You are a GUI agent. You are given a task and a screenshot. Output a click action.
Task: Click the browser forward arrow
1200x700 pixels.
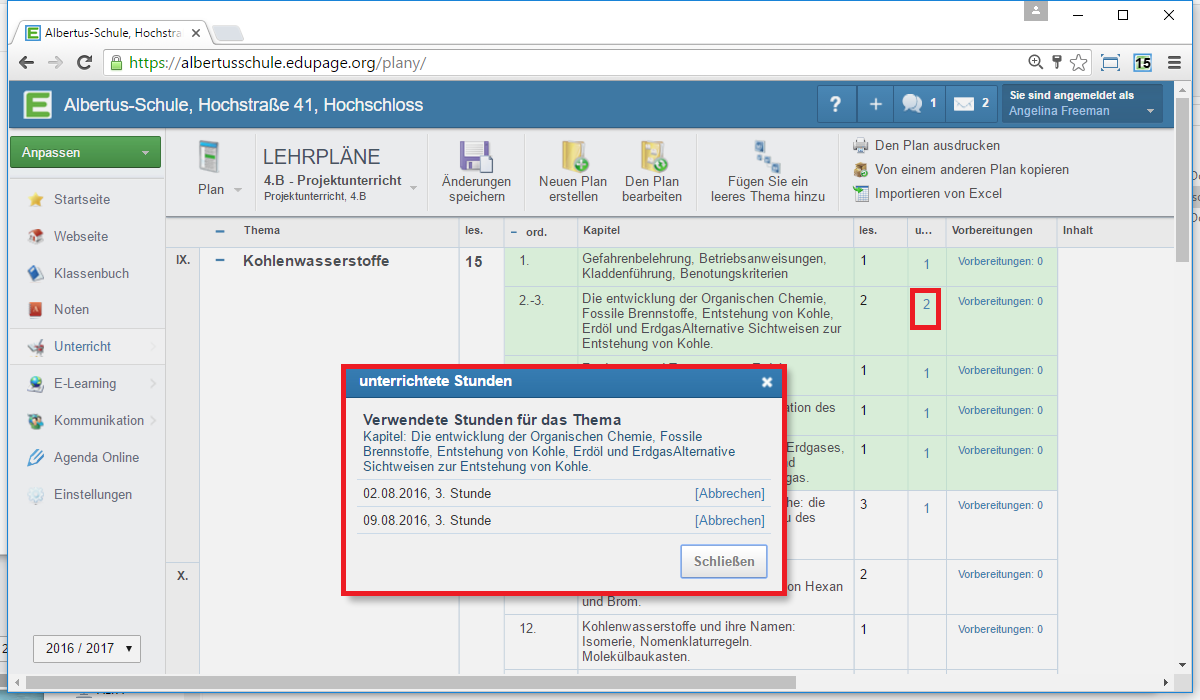[56, 63]
